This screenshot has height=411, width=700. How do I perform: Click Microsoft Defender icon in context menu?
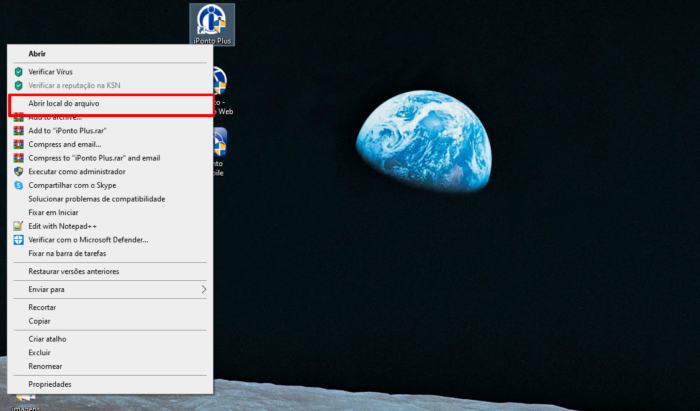coord(18,240)
